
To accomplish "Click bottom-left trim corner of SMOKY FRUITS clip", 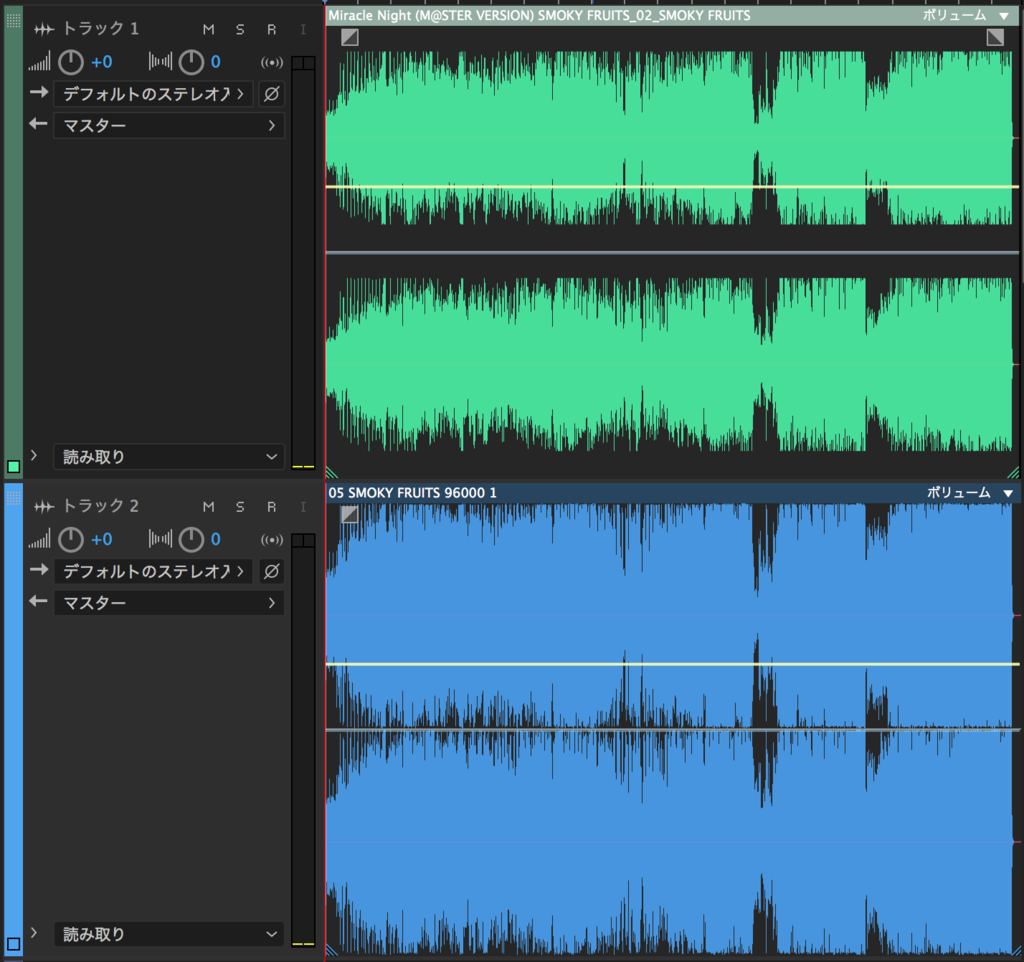I will click(x=331, y=950).
